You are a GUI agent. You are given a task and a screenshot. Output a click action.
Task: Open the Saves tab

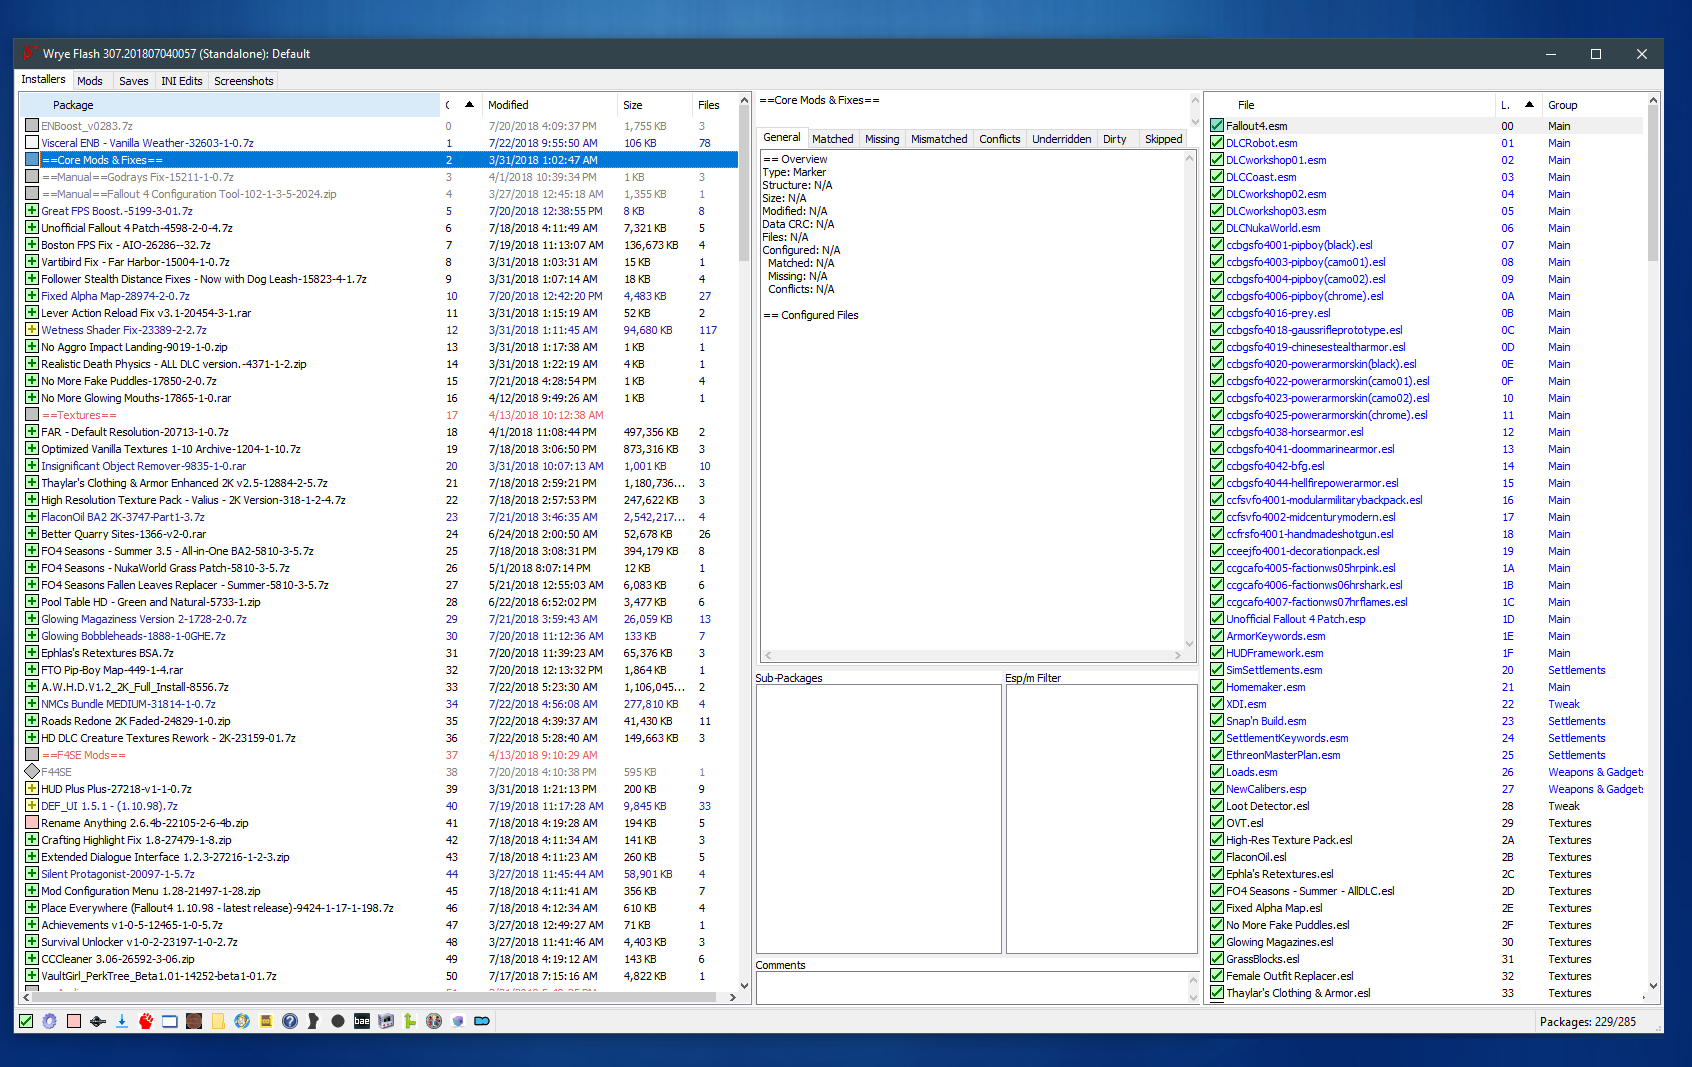(x=134, y=81)
